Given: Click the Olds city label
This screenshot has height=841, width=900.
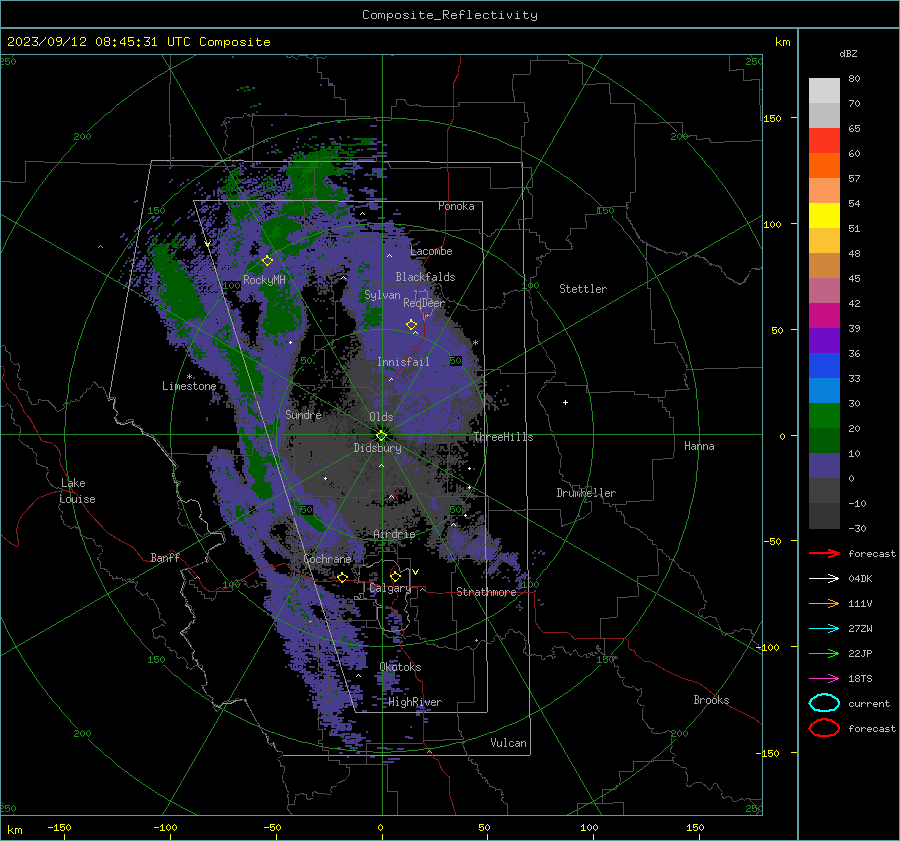Looking at the screenshot, I should coord(381,417).
